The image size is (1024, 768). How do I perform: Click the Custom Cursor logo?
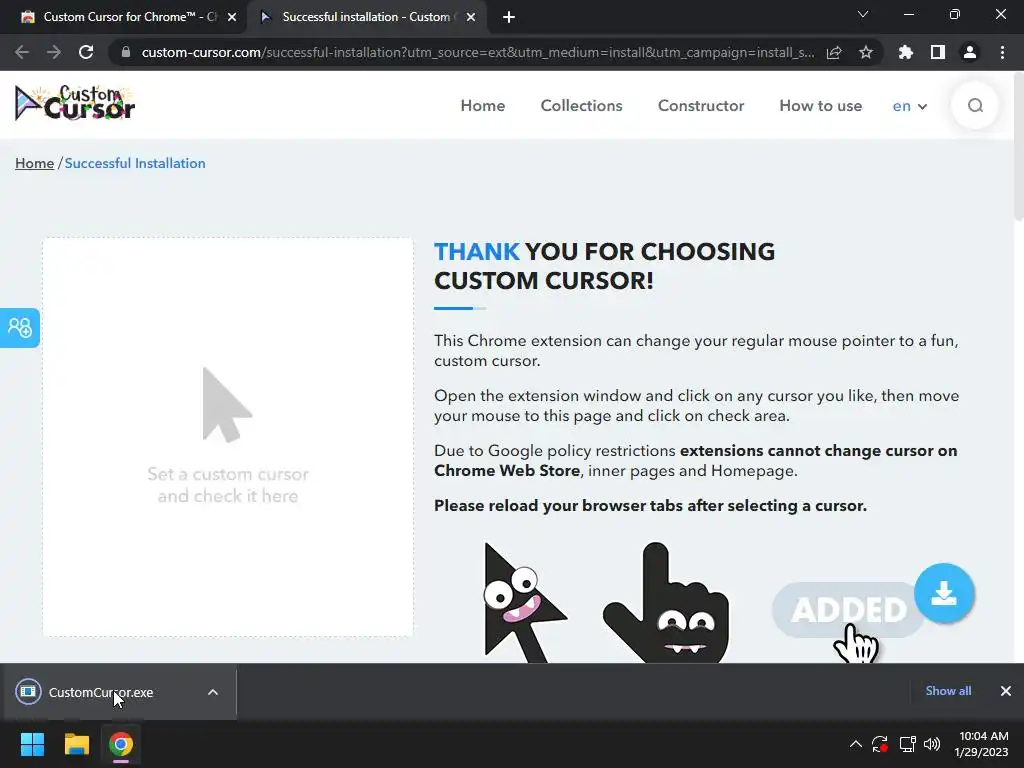coord(74,103)
